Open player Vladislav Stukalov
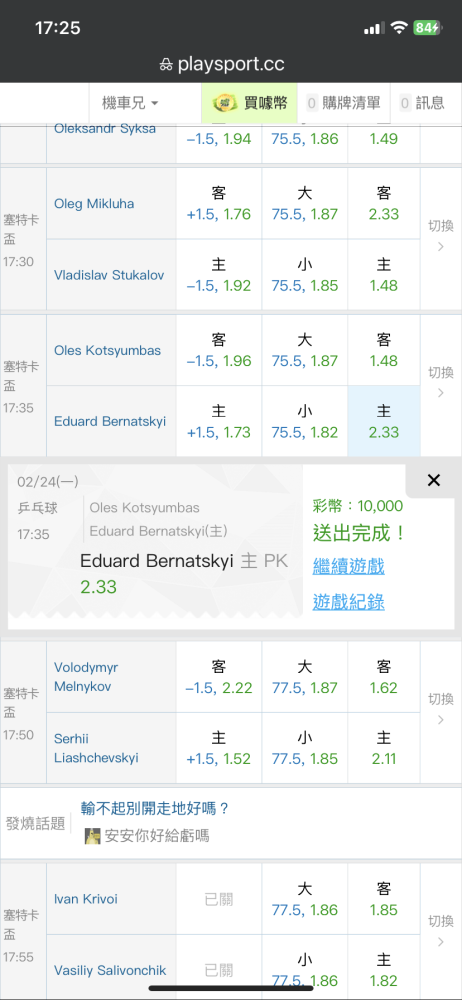This screenshot has width=462, height=1000. pyautogui.click(x=109, y=276)
